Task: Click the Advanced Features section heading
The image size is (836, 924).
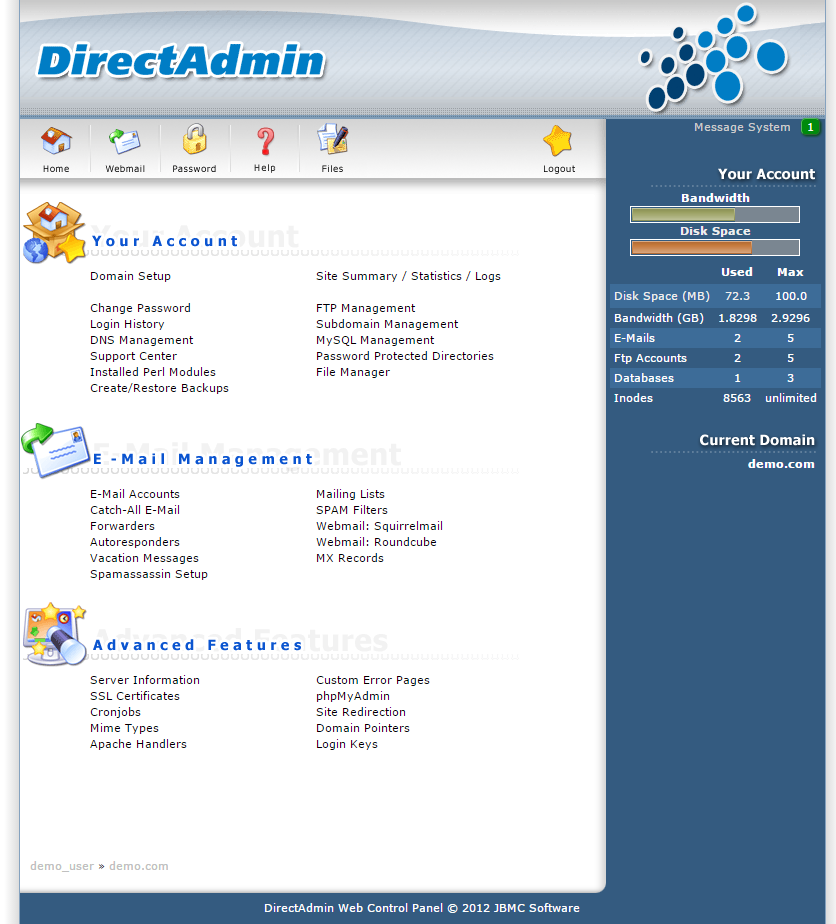Action: (x=197, y=645)
